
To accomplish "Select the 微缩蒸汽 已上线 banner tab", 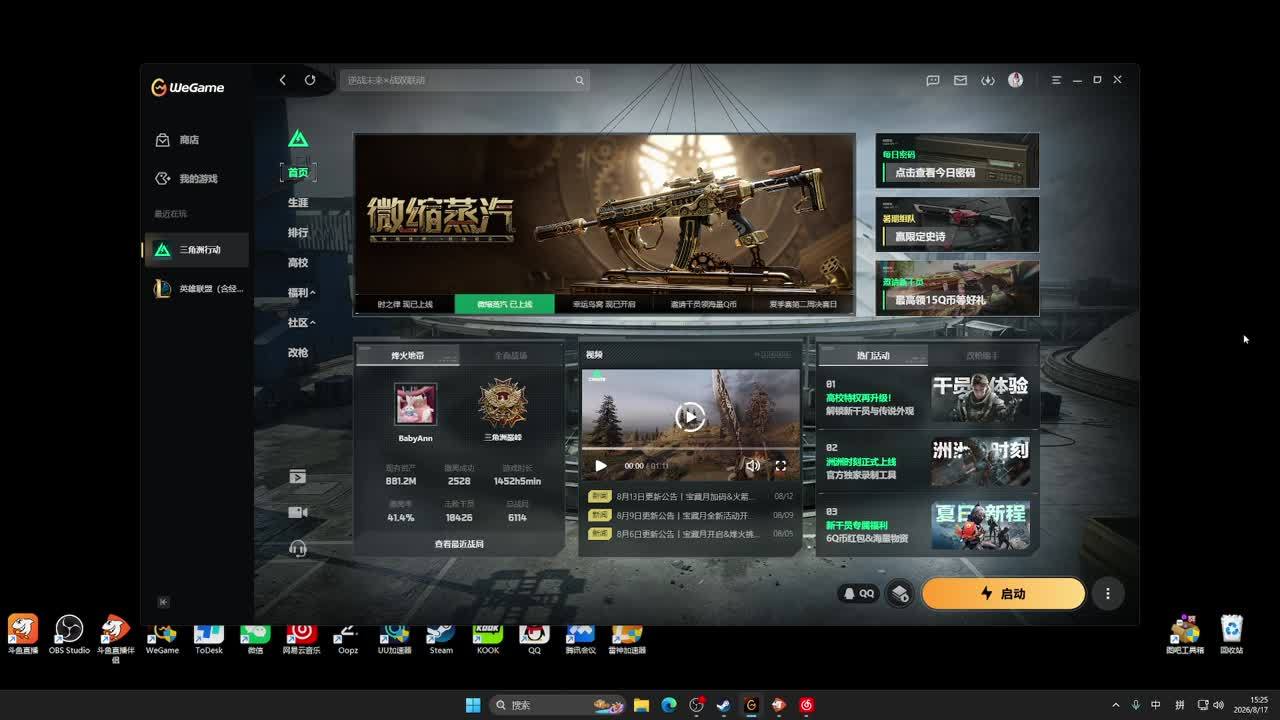I will [505, 304].
